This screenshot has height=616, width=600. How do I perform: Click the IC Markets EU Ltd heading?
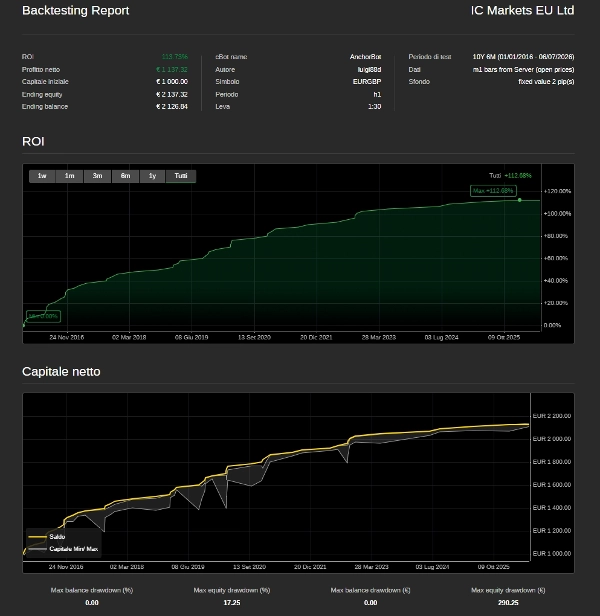pos(522,11)
